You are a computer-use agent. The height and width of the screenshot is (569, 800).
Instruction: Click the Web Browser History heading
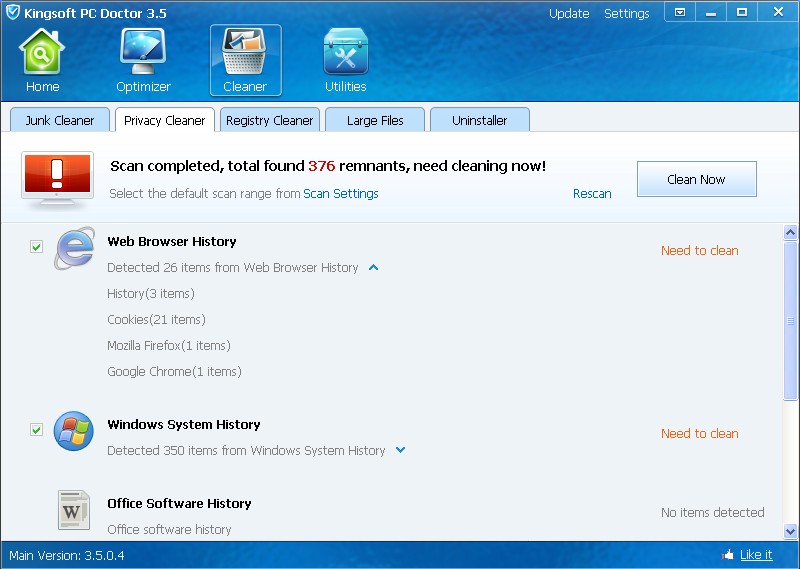pos(172,241)
